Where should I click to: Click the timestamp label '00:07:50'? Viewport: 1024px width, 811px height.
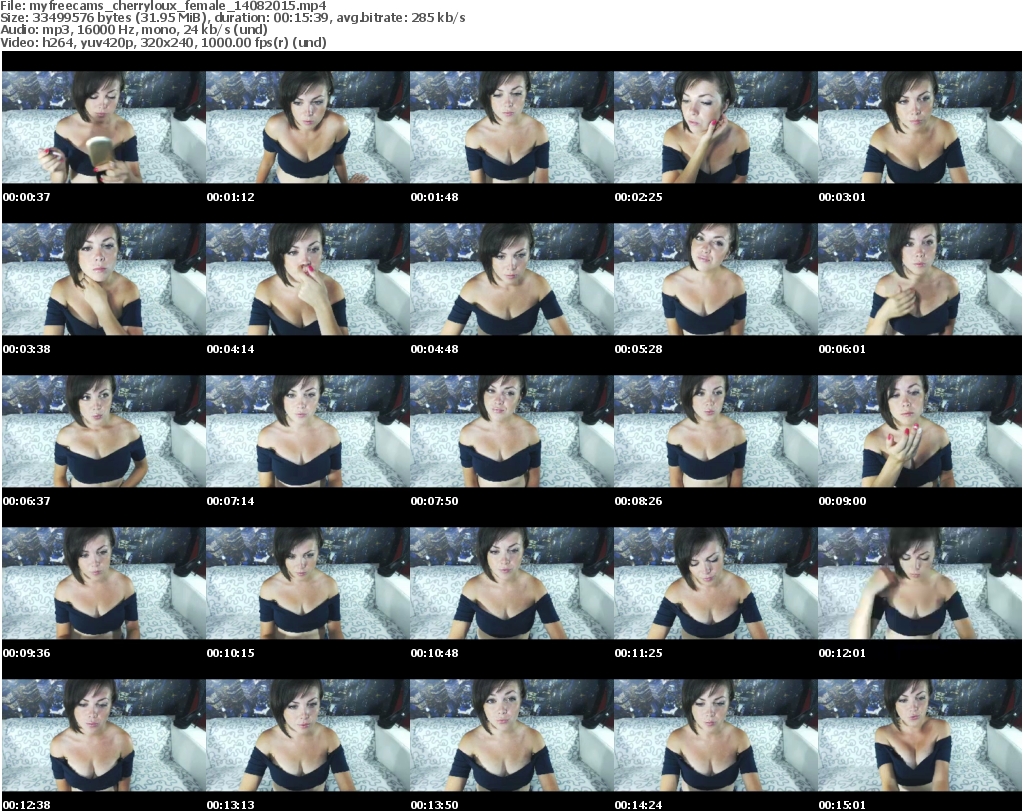[x=434, y=501]
